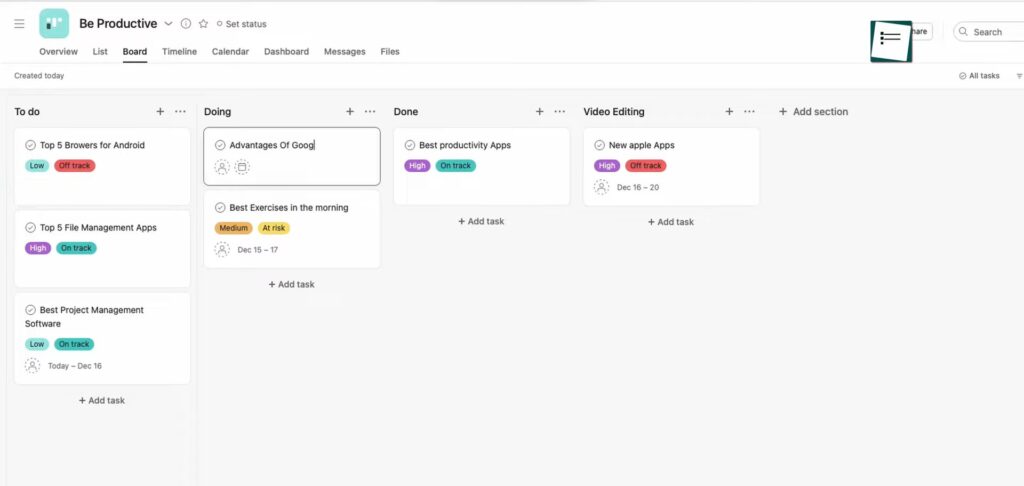Open All tasks filter dropdown
This screenshot has width=1024, height=486.
pos(978,76)
